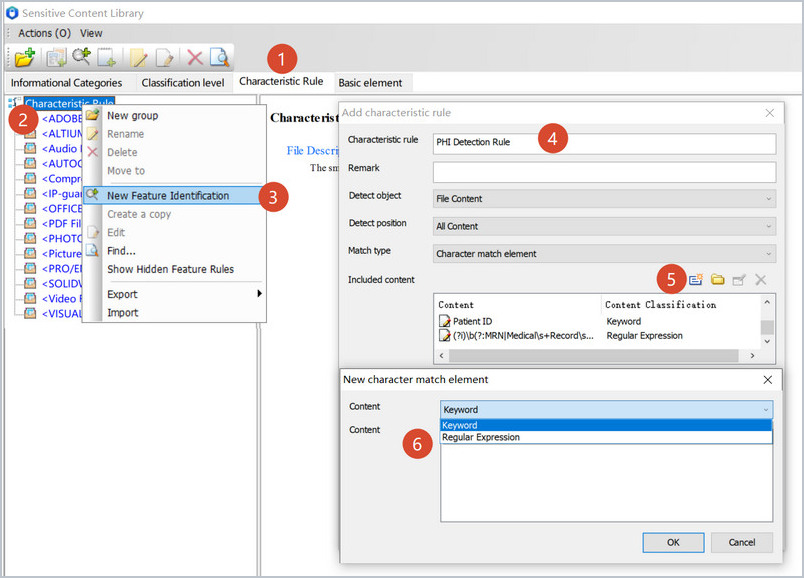804x578 pixels.
Task: Select the Characteristic Rule root node
Action: (x=69, y=103)
